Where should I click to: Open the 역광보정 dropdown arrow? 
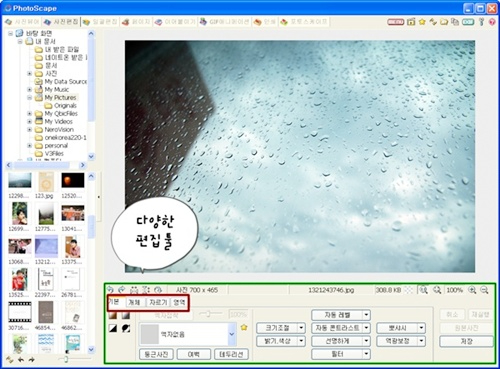422,341
